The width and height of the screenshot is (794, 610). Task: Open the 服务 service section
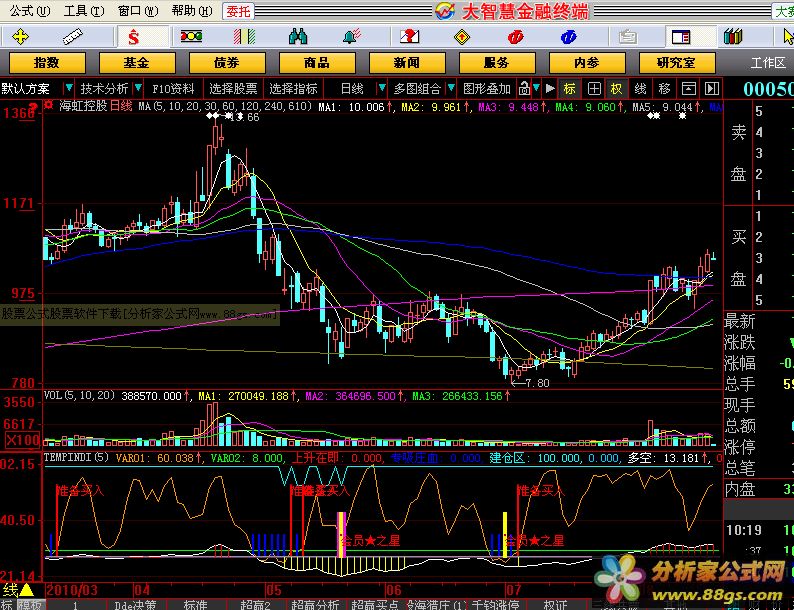coord(497,63)
